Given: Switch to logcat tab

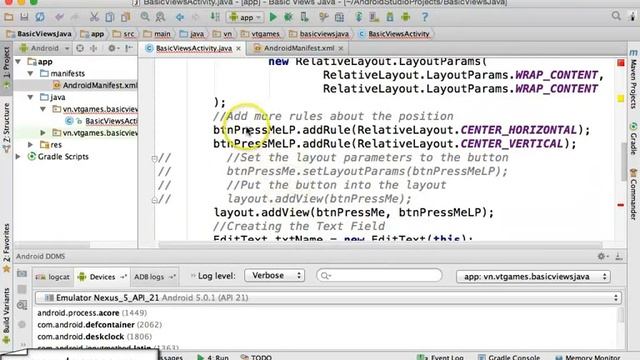Looking at the screenshot, I should (x=53, y=277).
